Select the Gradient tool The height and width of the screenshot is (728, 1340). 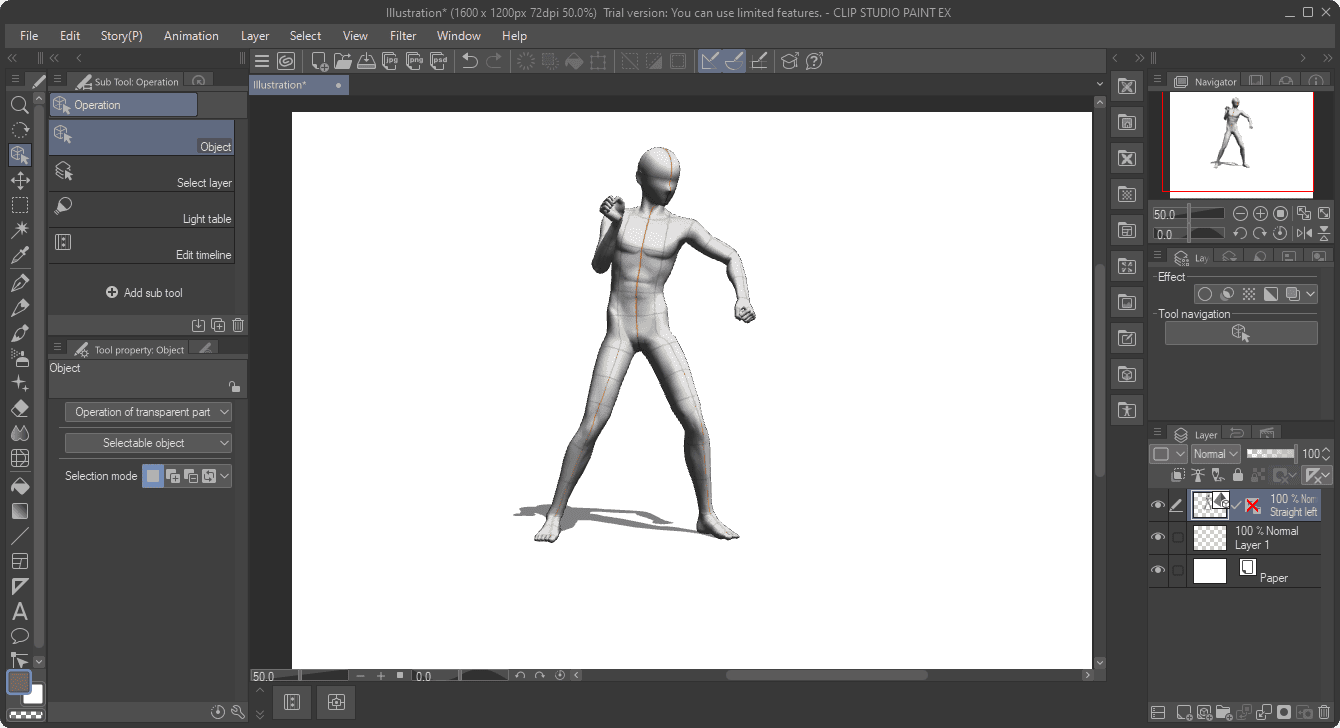[x=19, y=511]
